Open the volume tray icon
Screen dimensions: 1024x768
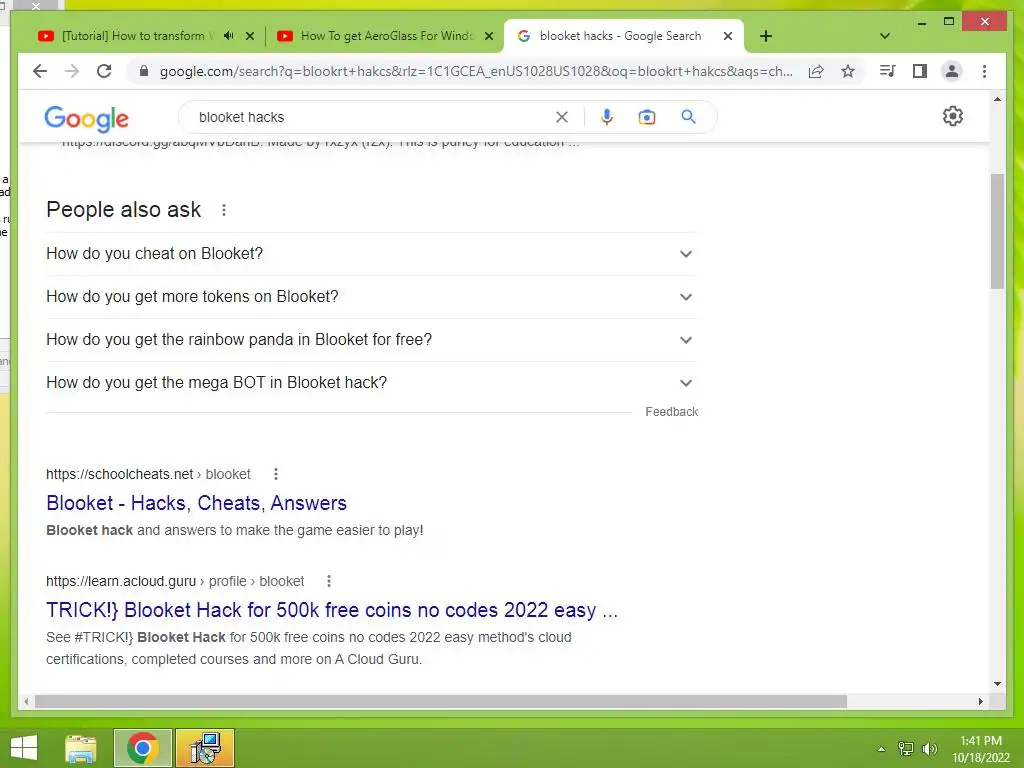pyautogui.click(x=929, y=749)
